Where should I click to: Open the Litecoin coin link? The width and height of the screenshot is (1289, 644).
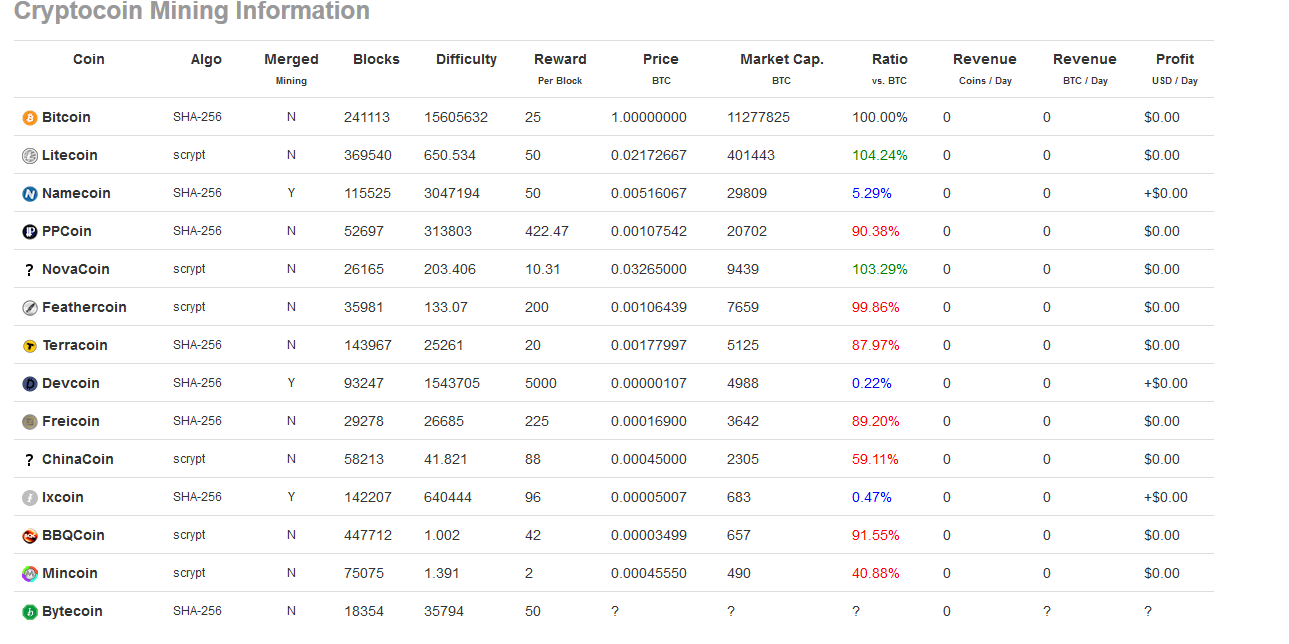[70, 155]
